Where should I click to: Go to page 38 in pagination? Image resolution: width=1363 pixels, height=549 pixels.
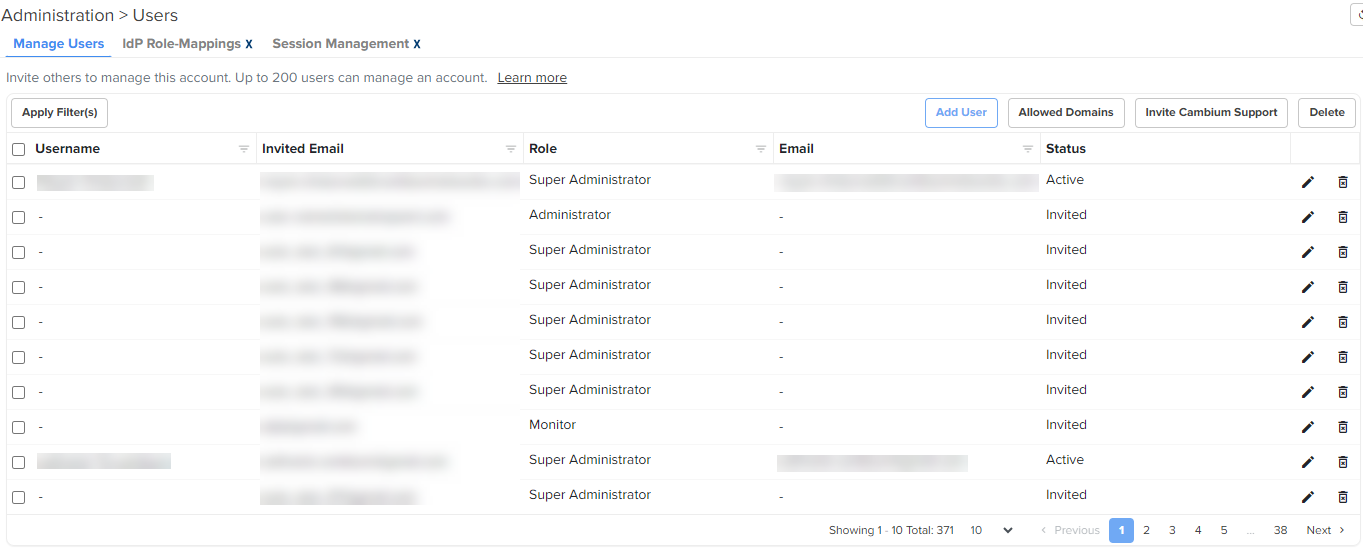tap(1280, 530)
